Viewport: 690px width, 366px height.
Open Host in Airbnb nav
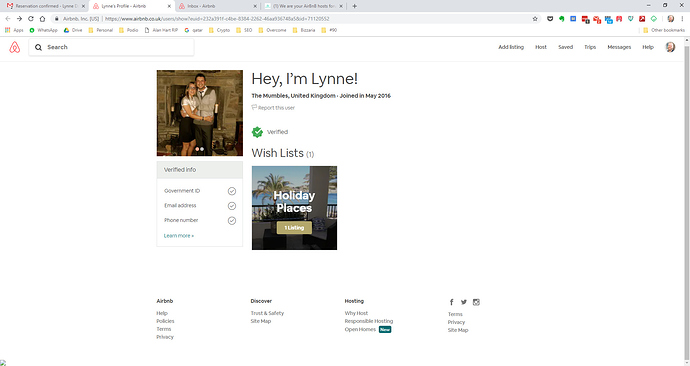tap(541, 47)
